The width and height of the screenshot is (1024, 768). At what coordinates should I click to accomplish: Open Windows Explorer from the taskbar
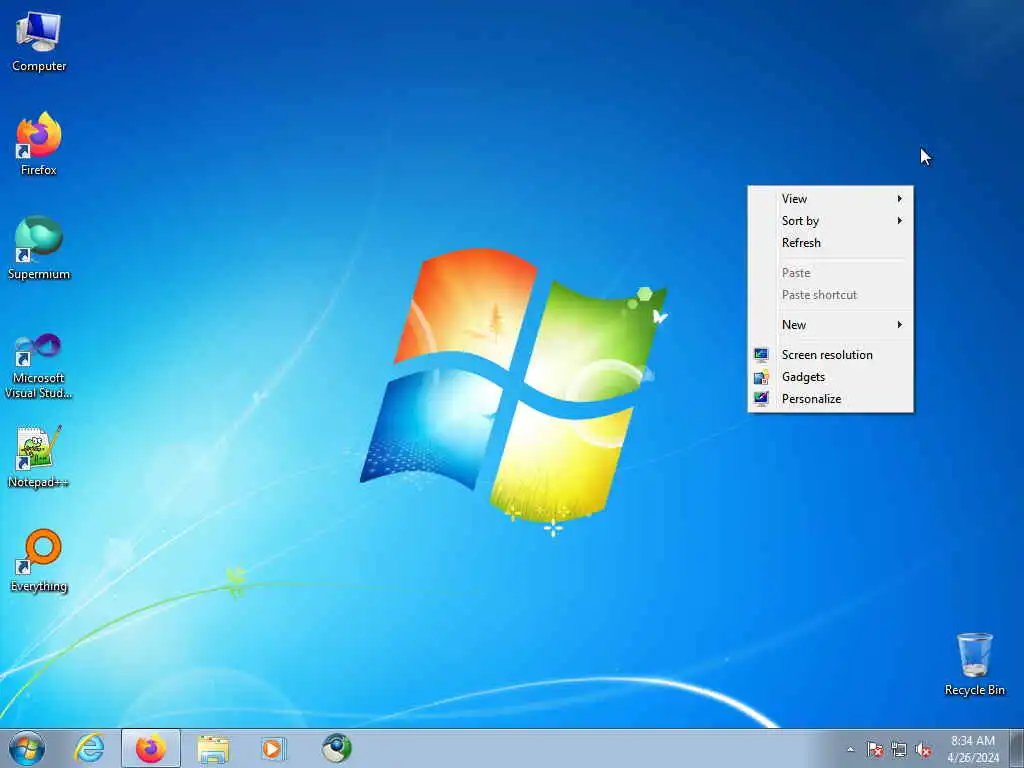tap(213, 748)
